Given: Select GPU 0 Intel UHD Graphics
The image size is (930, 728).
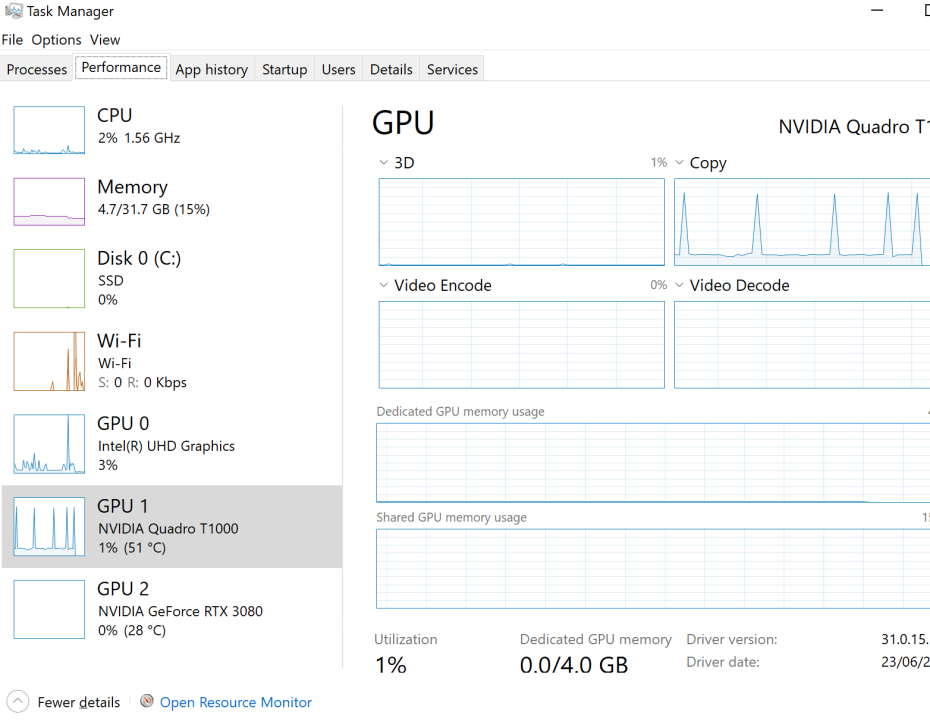Looking at the screenshot, I should point(172,444).
